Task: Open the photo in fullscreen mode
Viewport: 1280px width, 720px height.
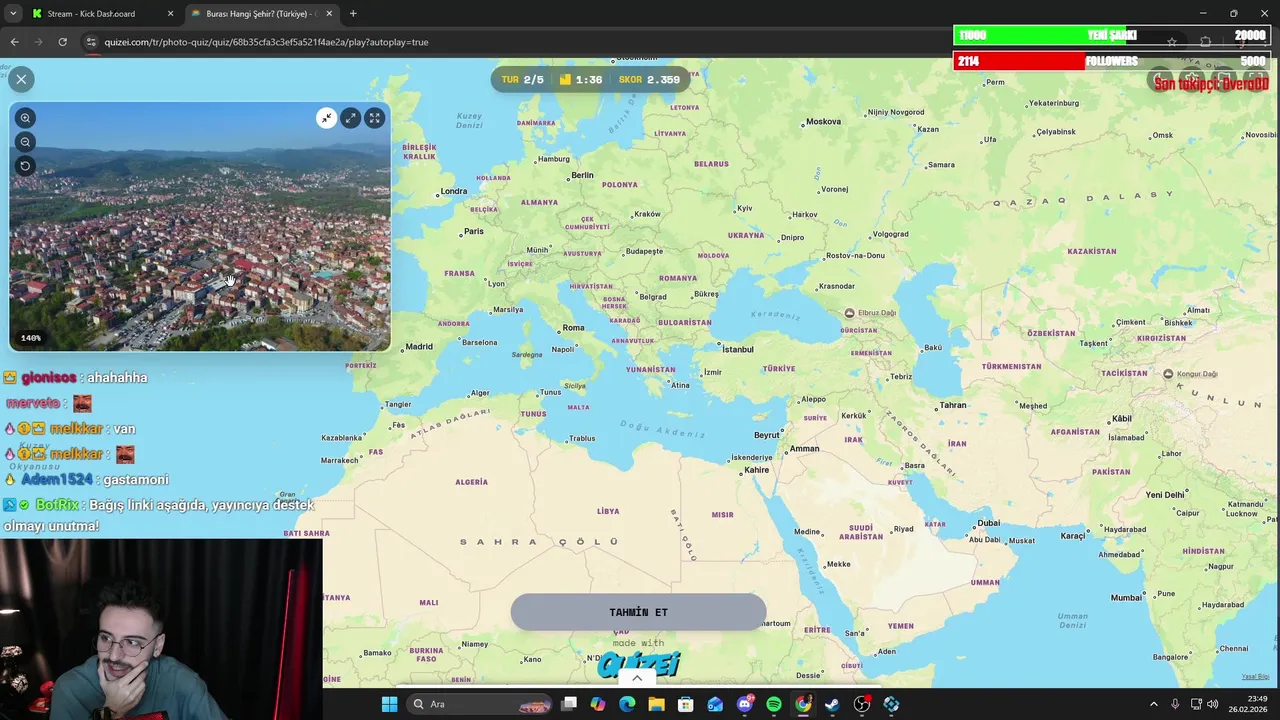Action: point(374,118)
